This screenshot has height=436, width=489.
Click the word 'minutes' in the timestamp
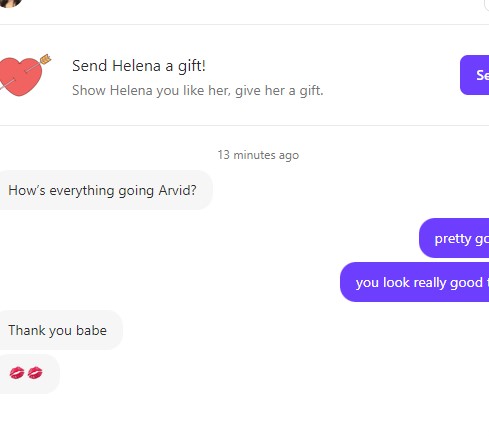(x=254, y=155)
